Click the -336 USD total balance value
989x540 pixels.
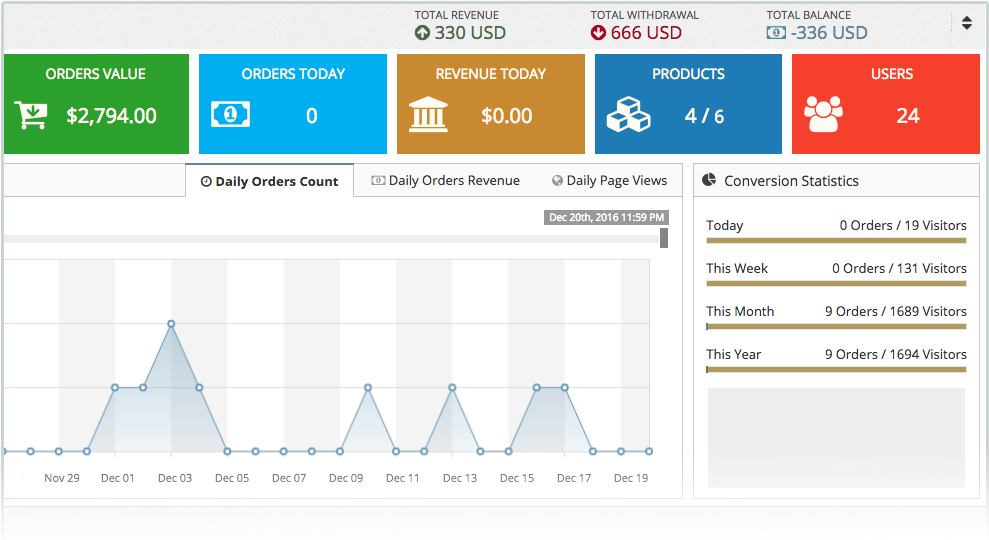coord(829,33)
